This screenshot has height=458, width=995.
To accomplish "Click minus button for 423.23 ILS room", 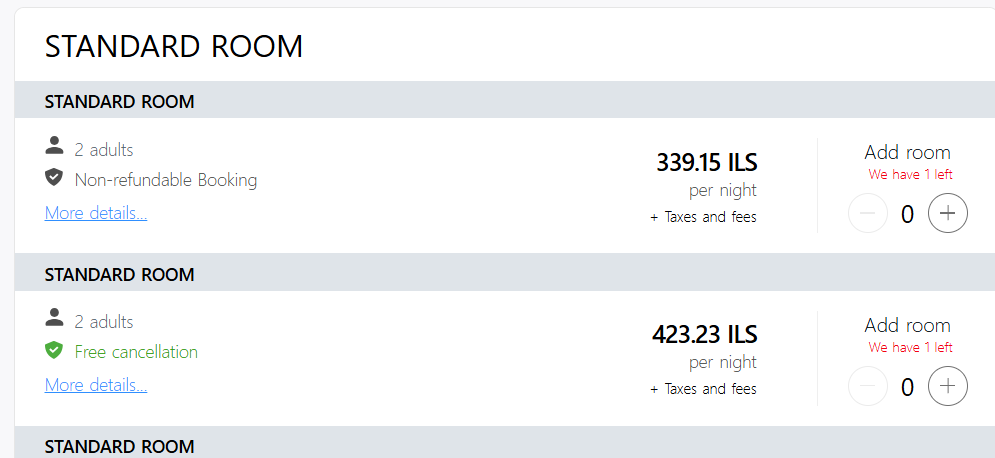I will 867,386.
